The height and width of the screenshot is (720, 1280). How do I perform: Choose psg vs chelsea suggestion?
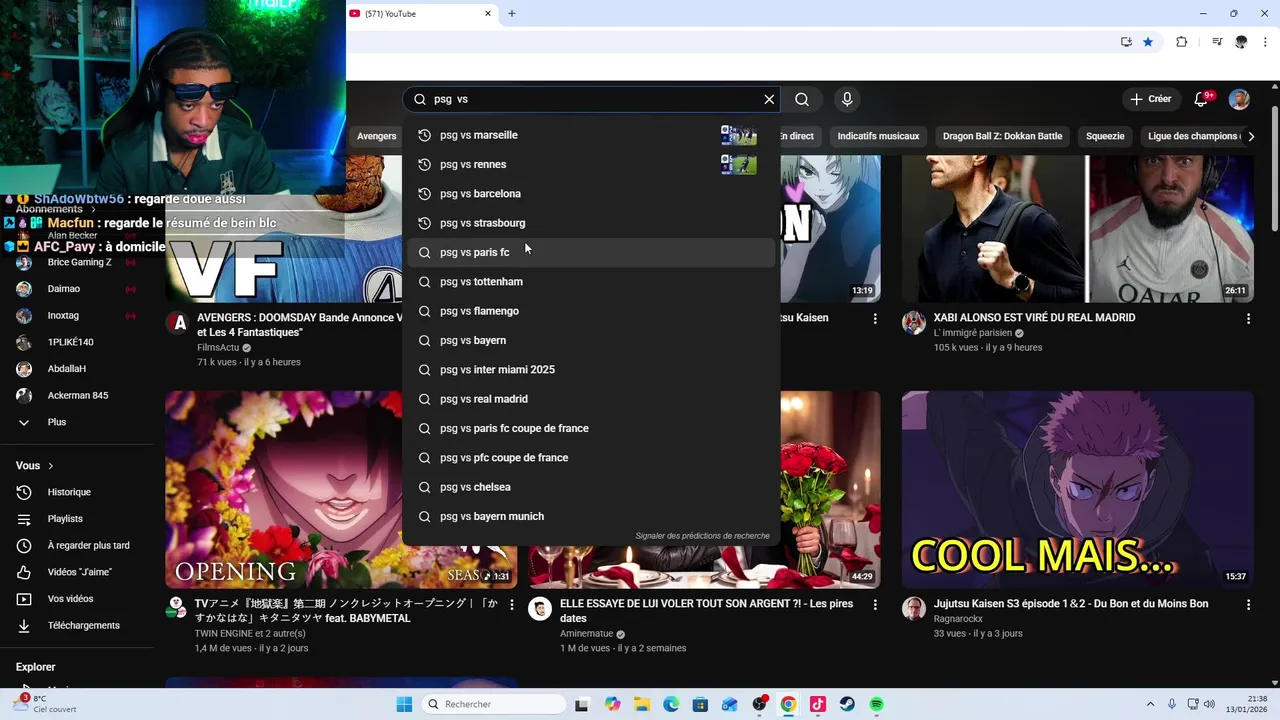click(x=590, y=487)
